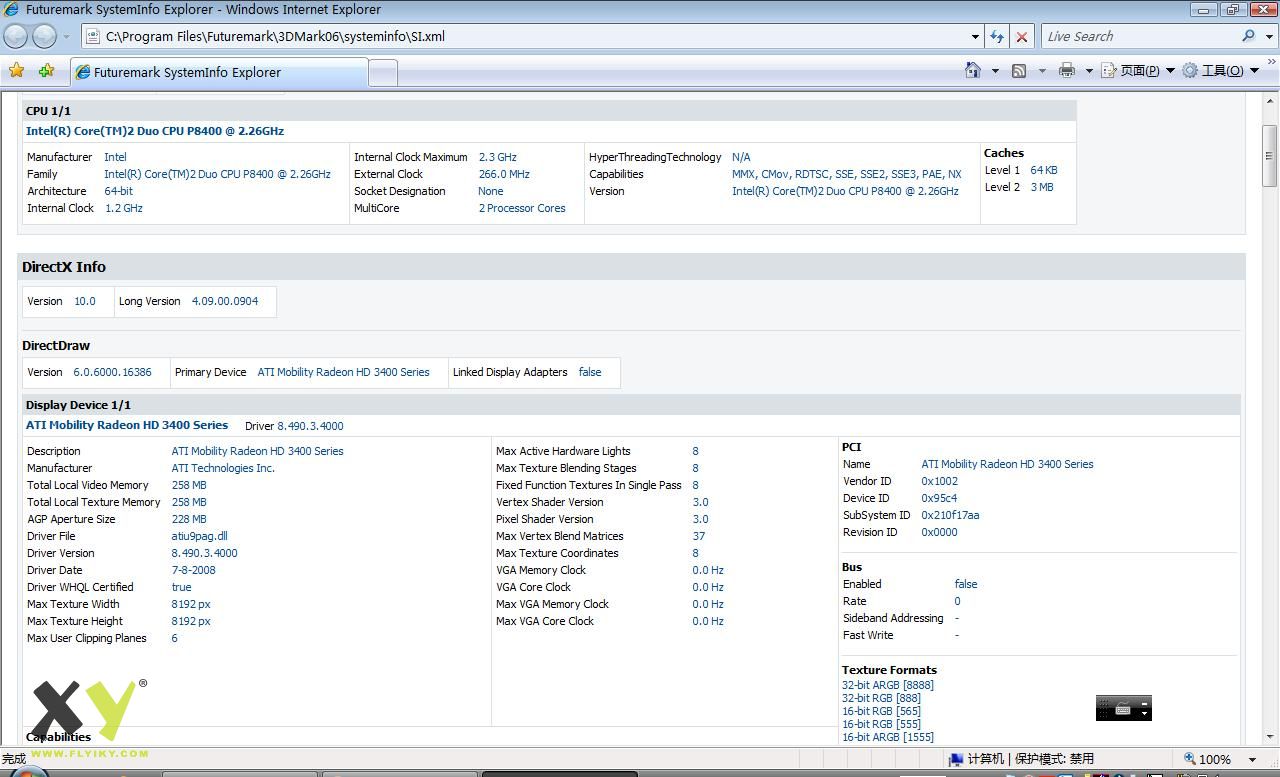Open the Tools (工具) menu dropdown arrow

pyautogui.click(x=1253, y=71)
